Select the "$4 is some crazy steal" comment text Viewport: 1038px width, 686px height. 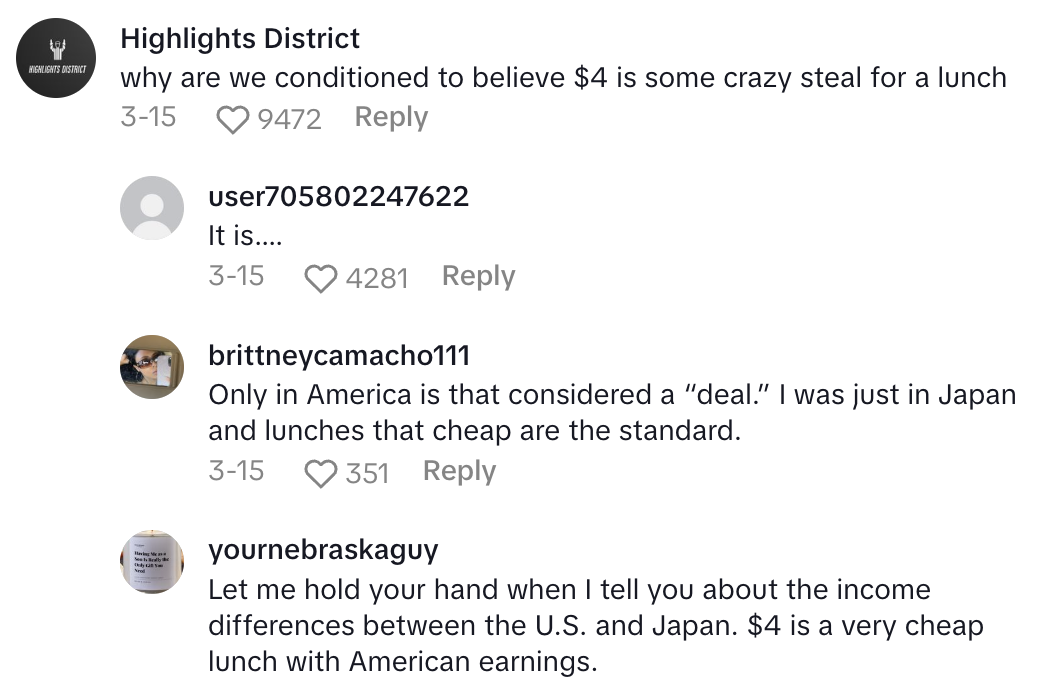point(563,78)
